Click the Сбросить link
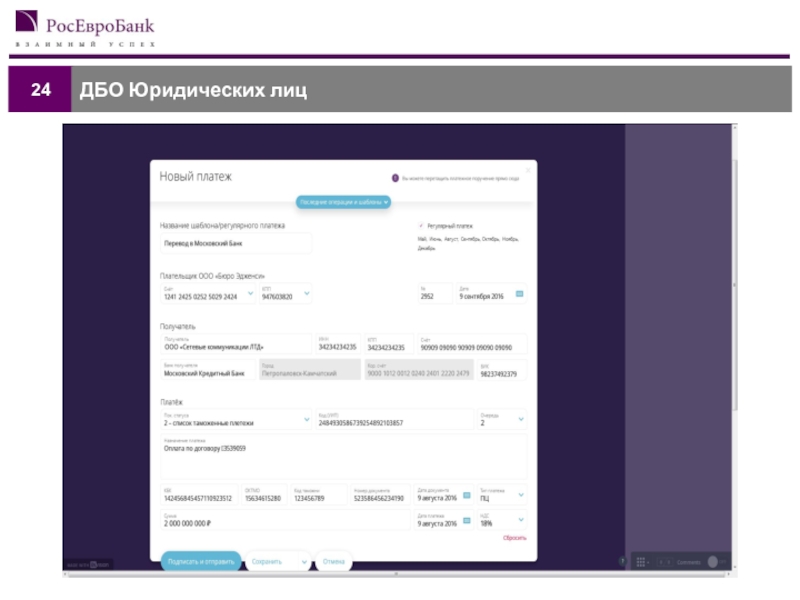This screenshot has height=600, width=800. (x=514, y=538)
